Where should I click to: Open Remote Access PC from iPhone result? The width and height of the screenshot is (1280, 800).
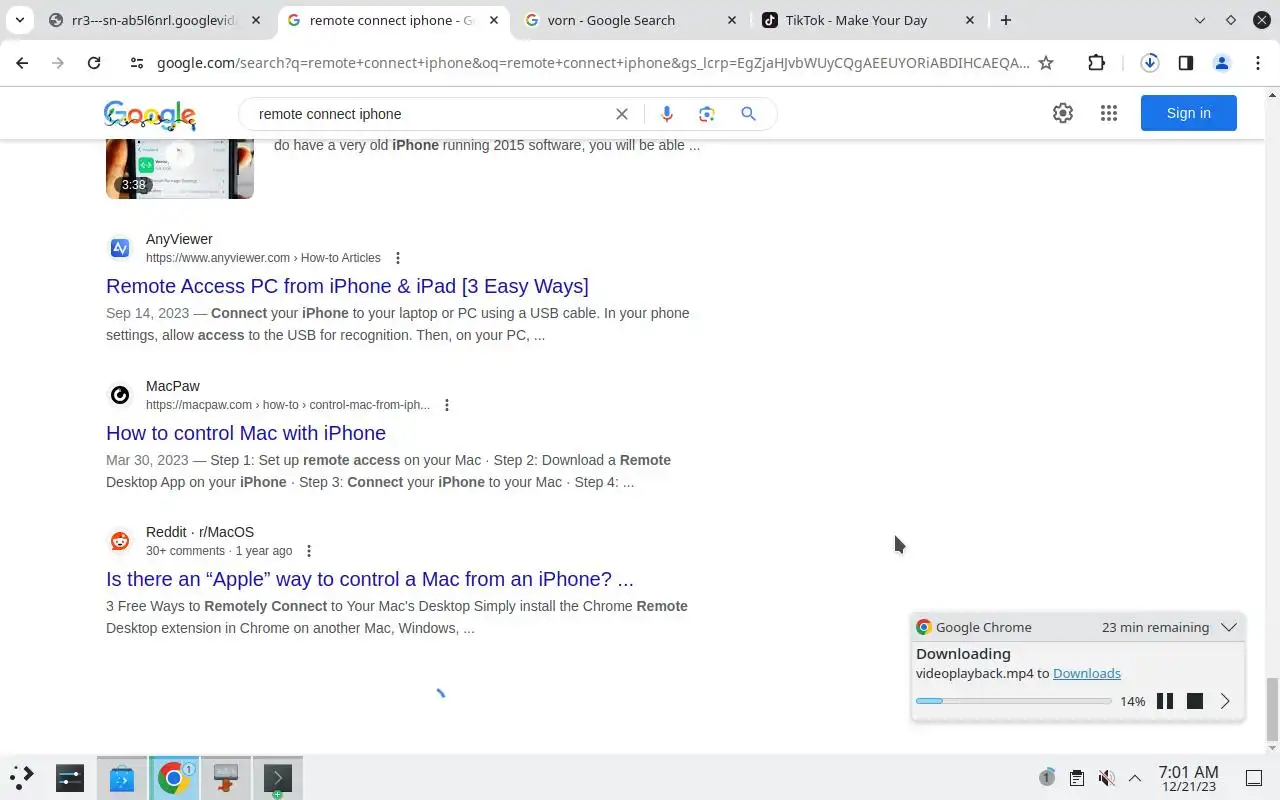tap(347, 286)
